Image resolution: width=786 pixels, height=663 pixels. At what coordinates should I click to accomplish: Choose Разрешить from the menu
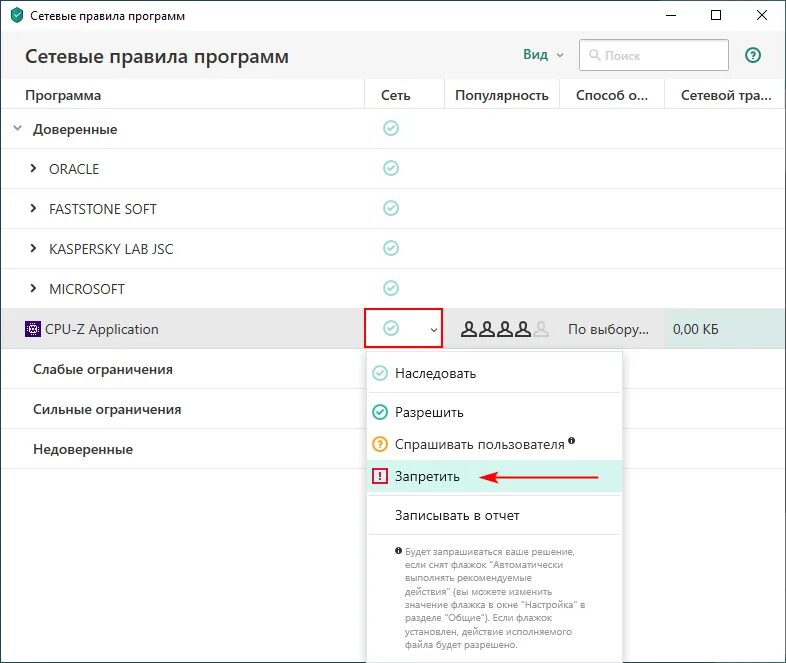click(x=494, y=412)
